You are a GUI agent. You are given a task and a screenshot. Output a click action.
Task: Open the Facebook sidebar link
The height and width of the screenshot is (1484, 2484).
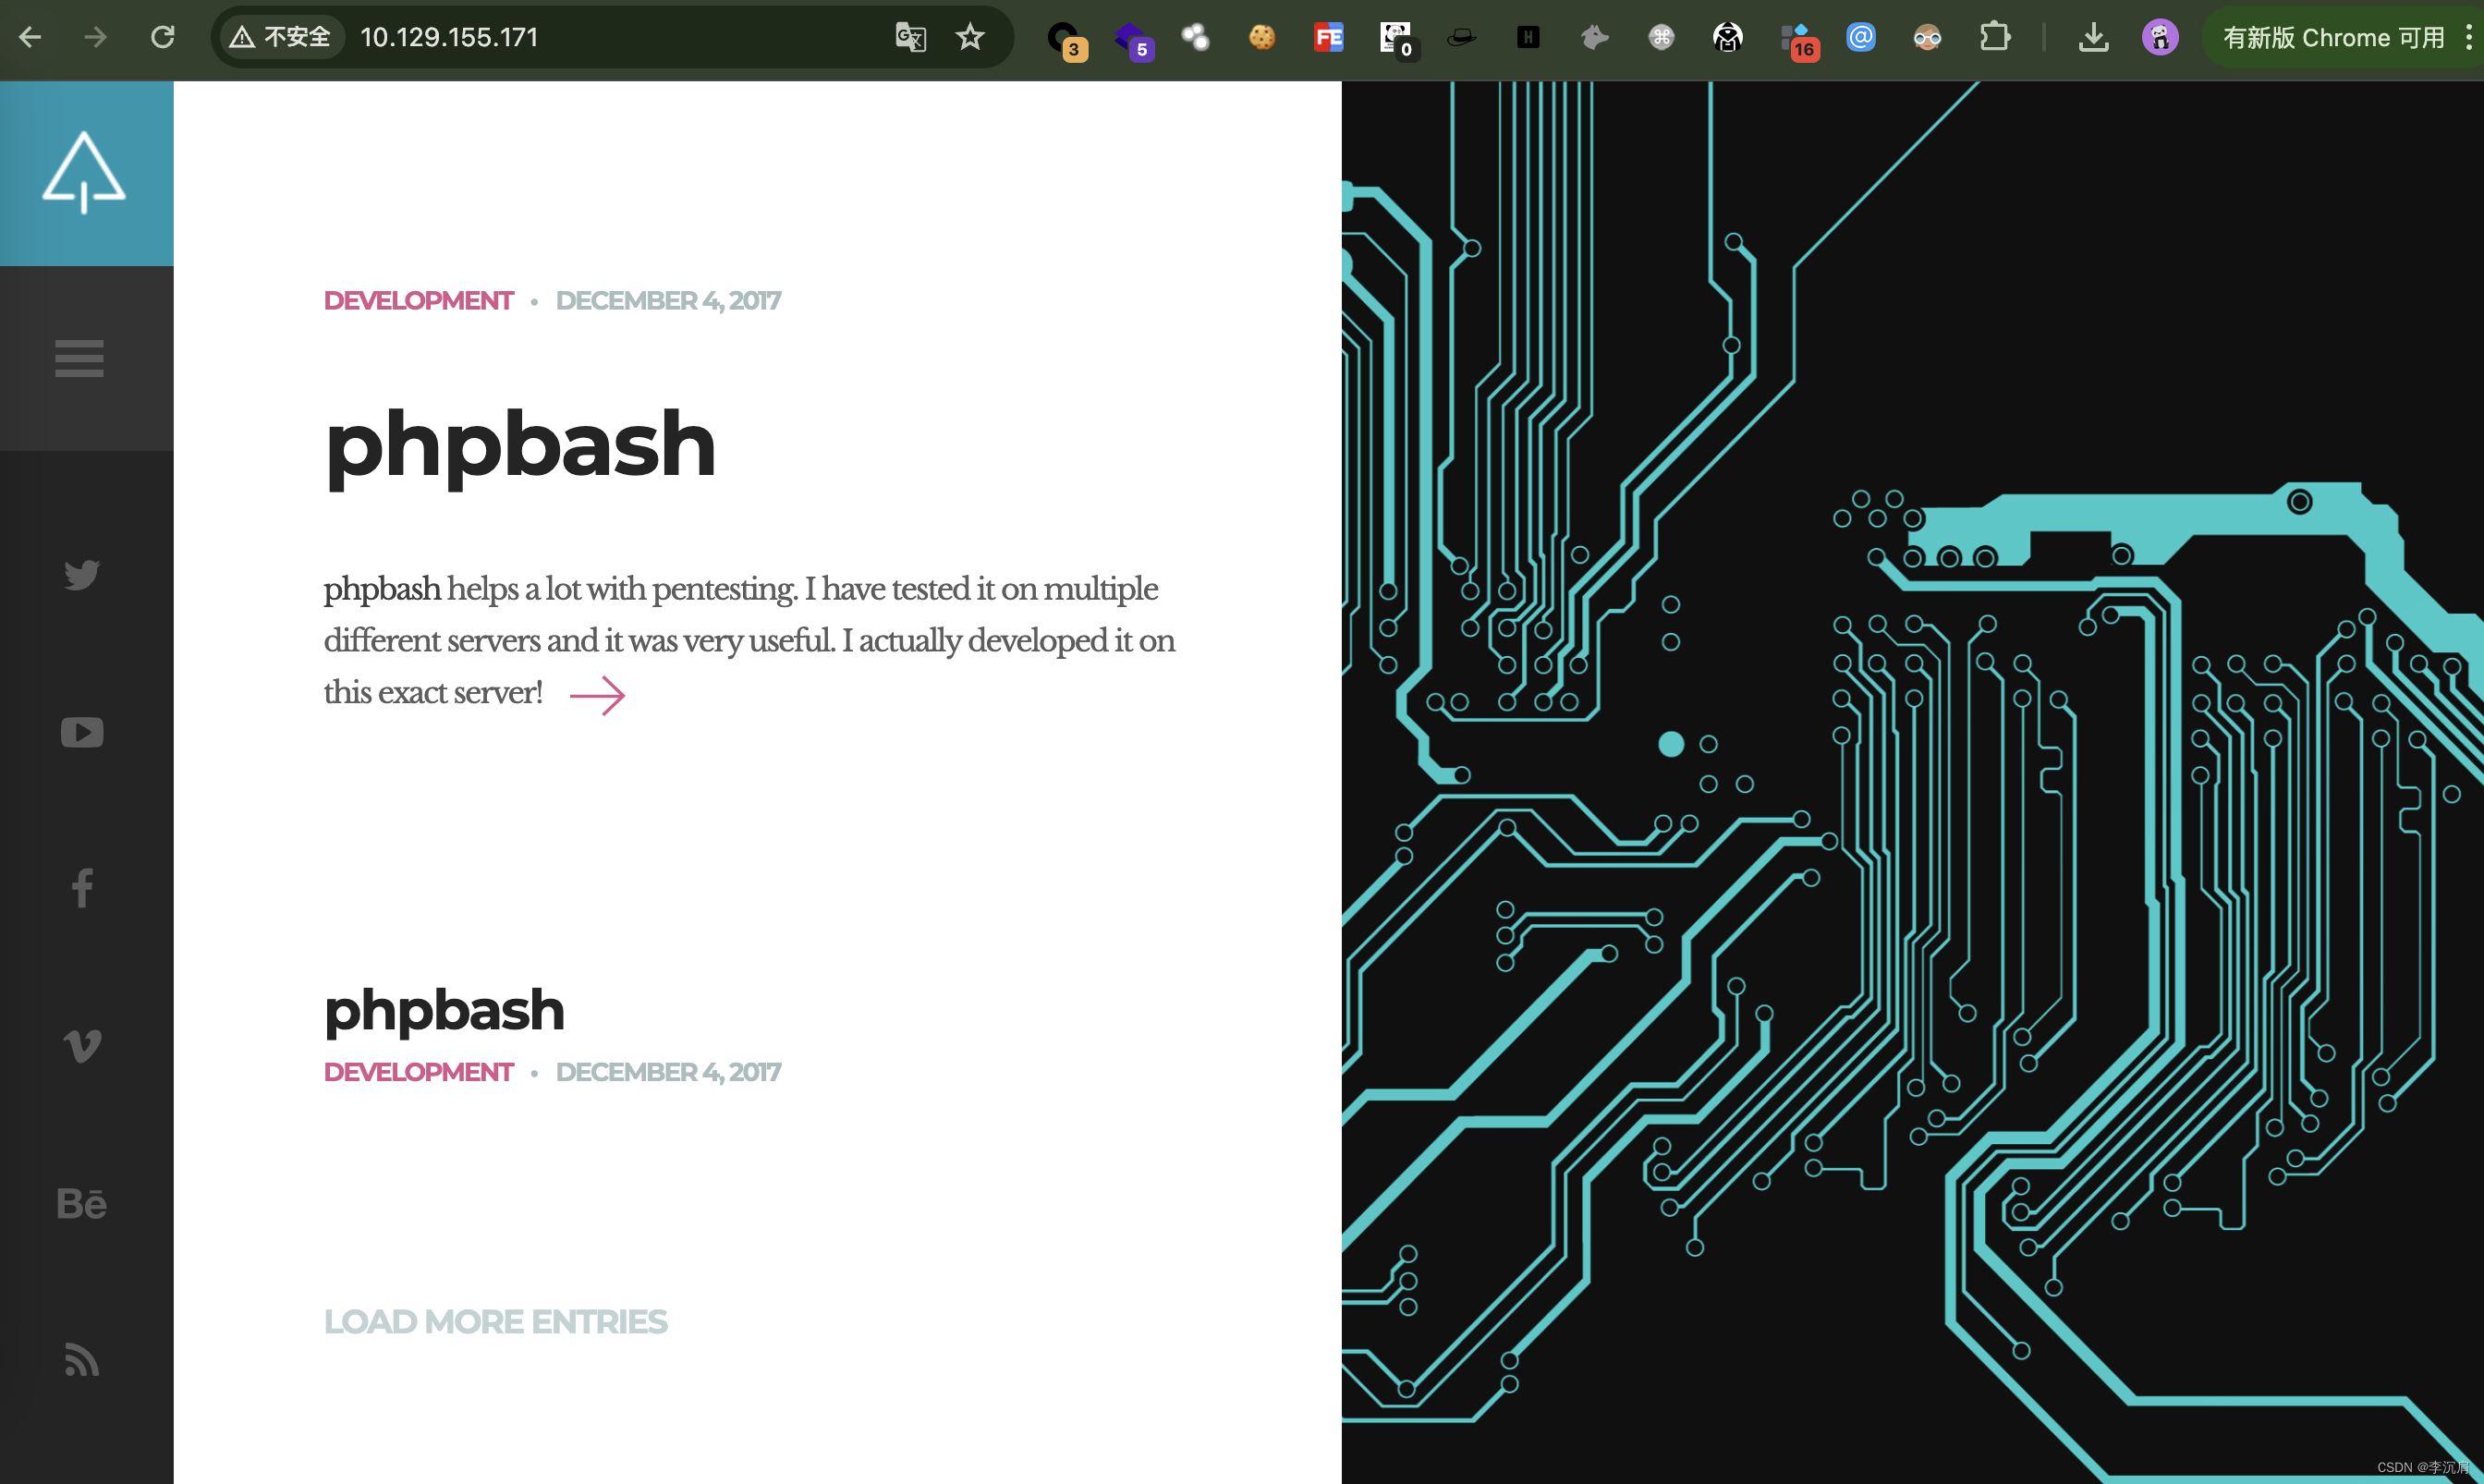click(82, 888)
